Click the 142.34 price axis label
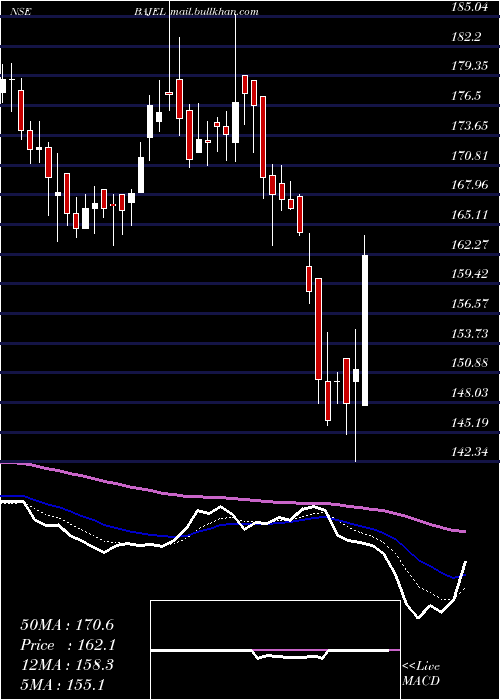This screenshot has width=500, height=700. tap(470, 452)
